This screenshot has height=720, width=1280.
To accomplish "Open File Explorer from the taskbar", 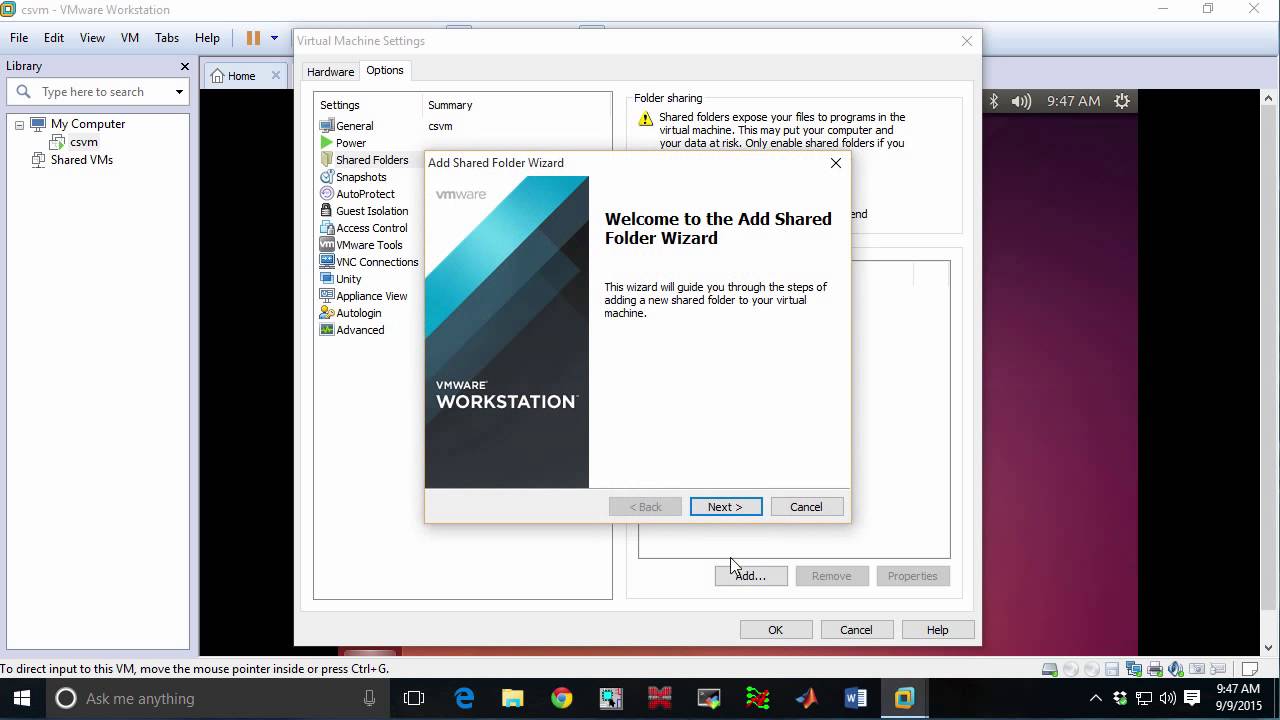I will point(512,698).
